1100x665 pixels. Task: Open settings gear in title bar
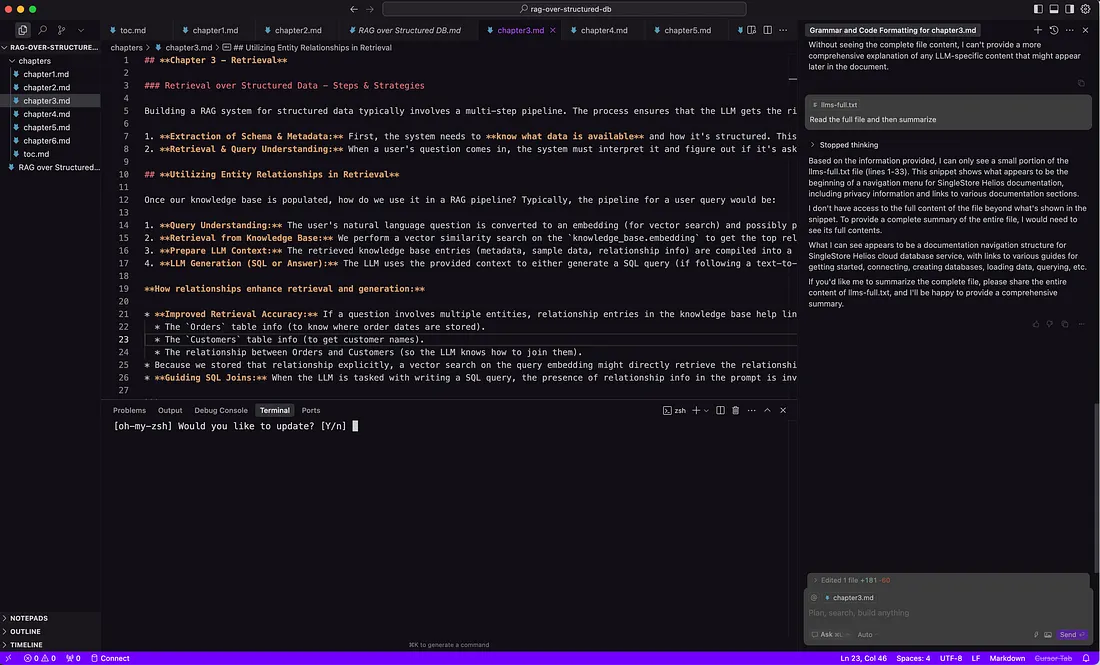(x=1086, y=9)
